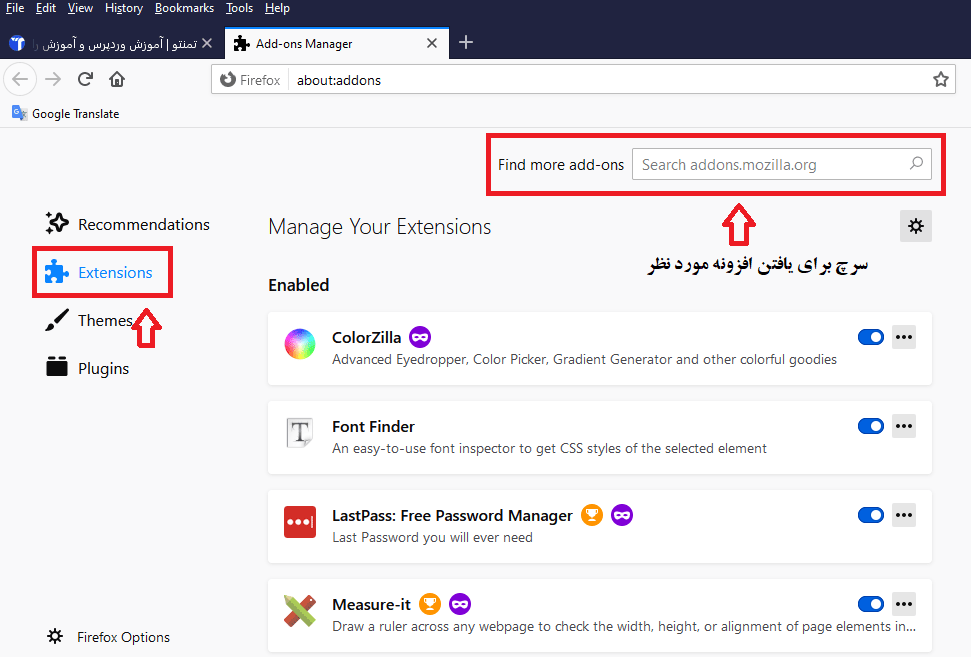Click LastPass's private browsing mask badge

tap(622, 515)
